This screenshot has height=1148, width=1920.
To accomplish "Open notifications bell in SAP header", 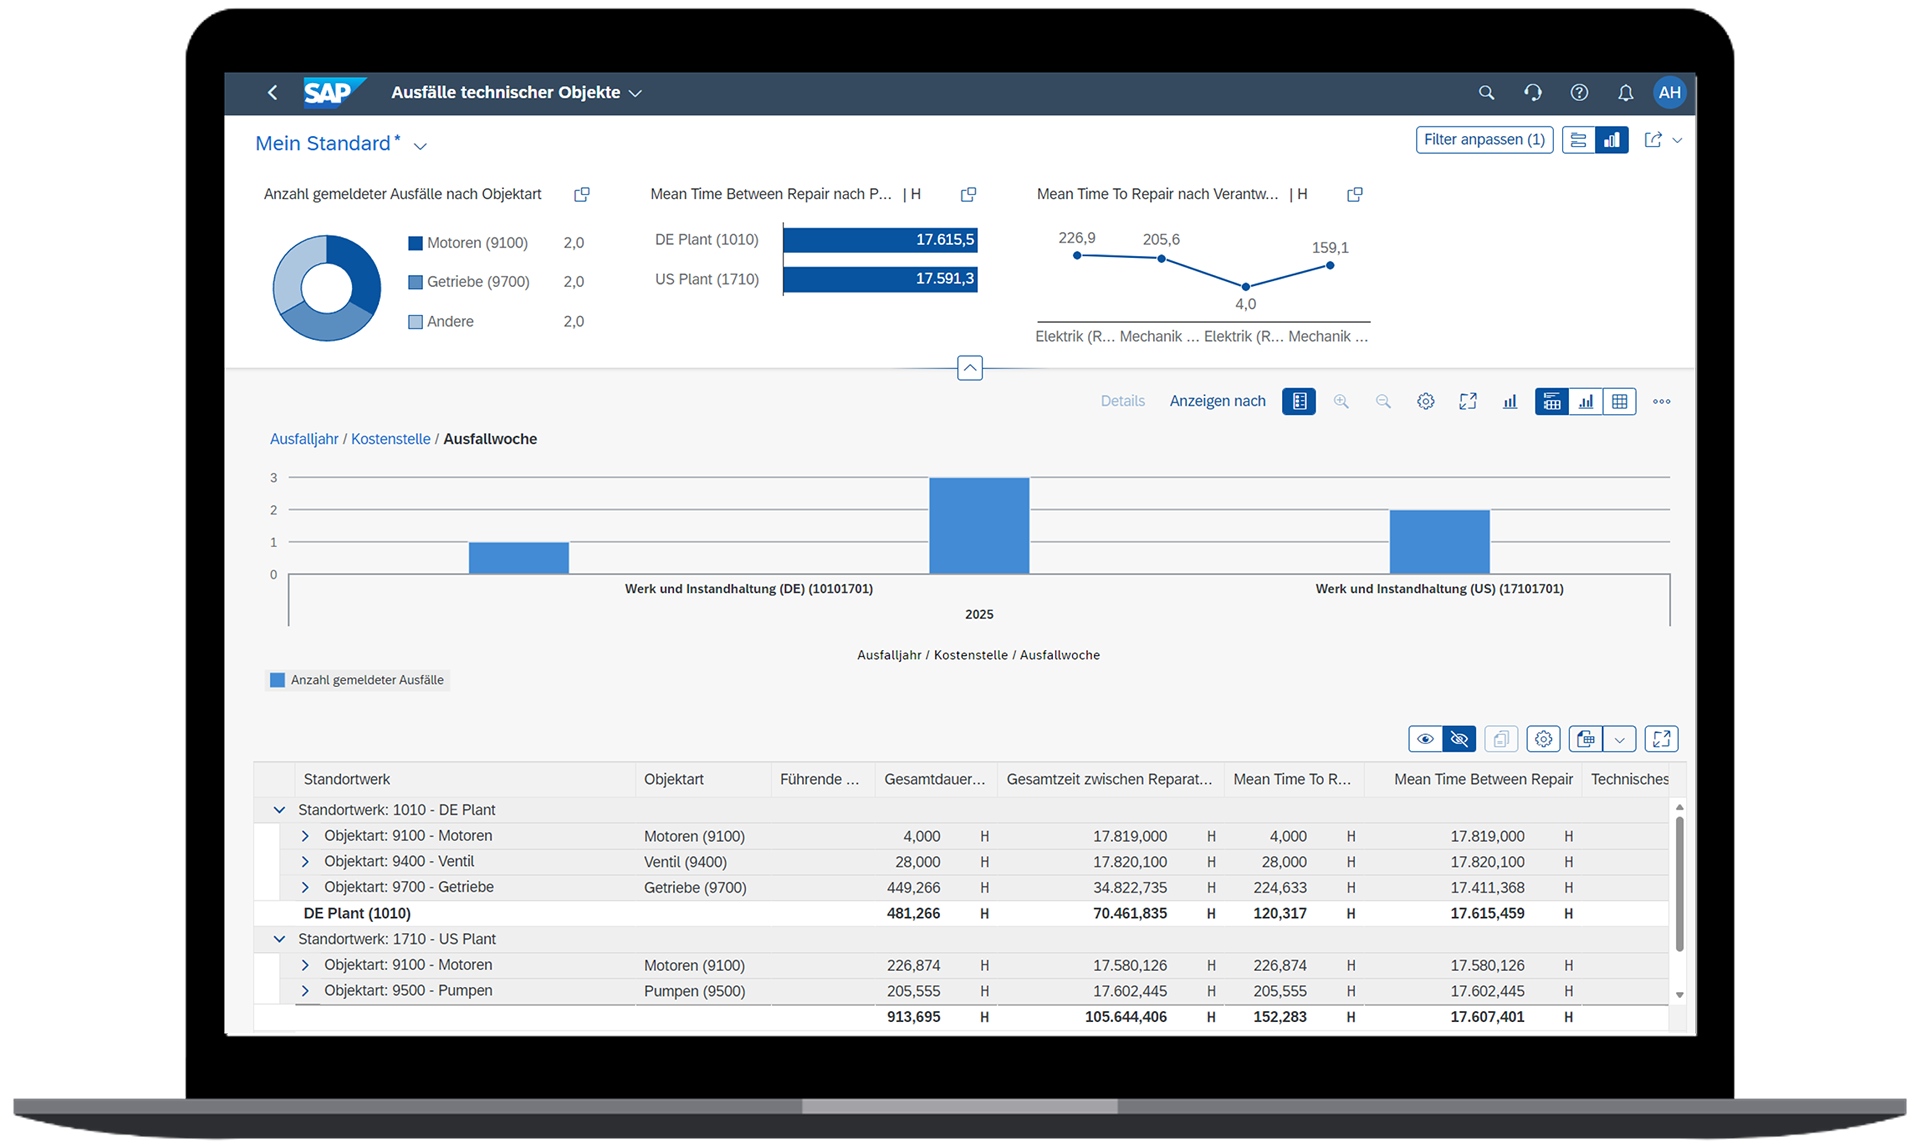I will [x=1625, y=93].
